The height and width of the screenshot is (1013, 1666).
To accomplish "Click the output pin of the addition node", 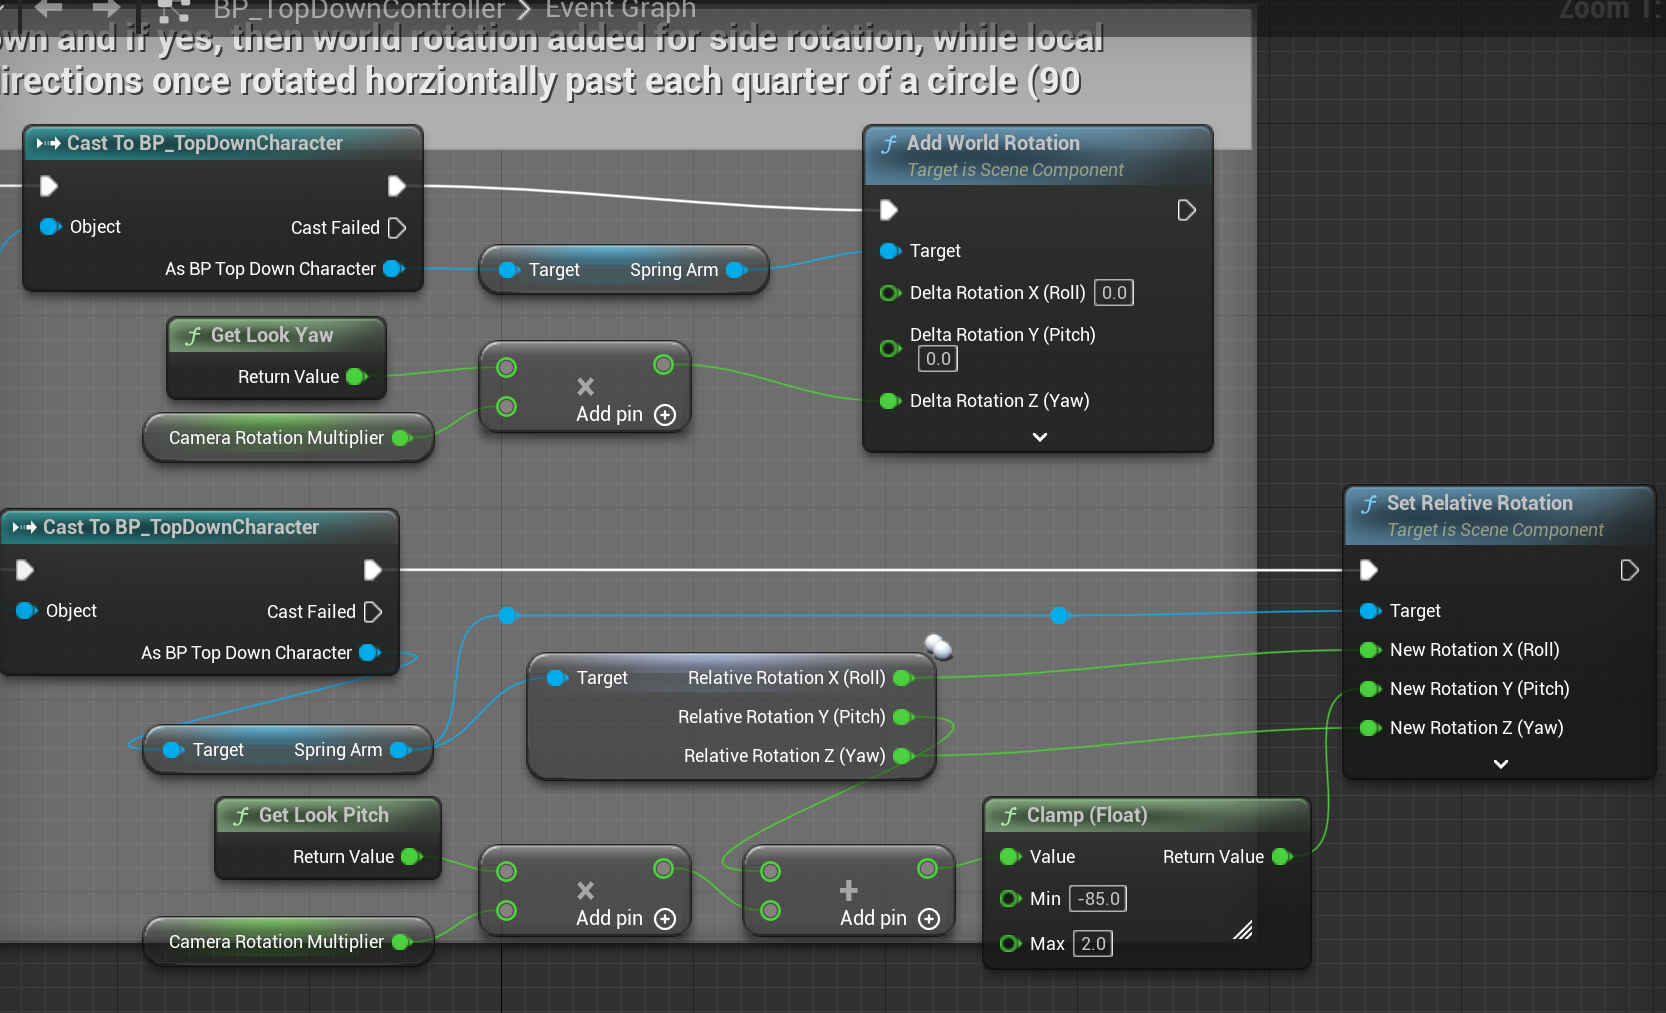I will click(x=927, y=869).
